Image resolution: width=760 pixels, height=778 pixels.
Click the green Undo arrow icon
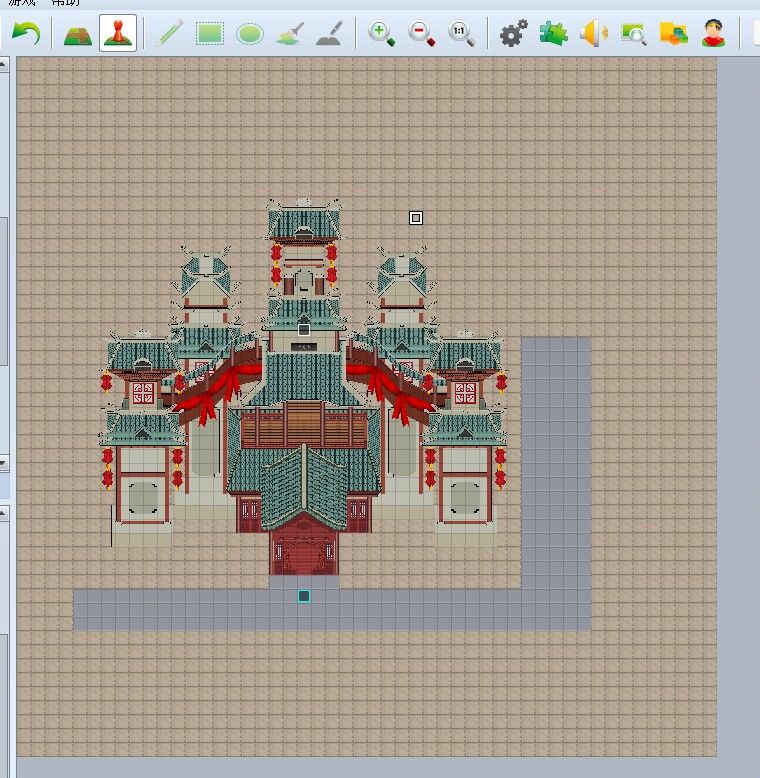[x=26, y=34]
